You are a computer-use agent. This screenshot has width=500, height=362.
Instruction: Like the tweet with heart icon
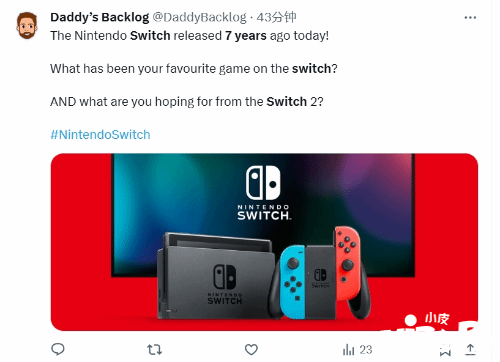(251, 349)
